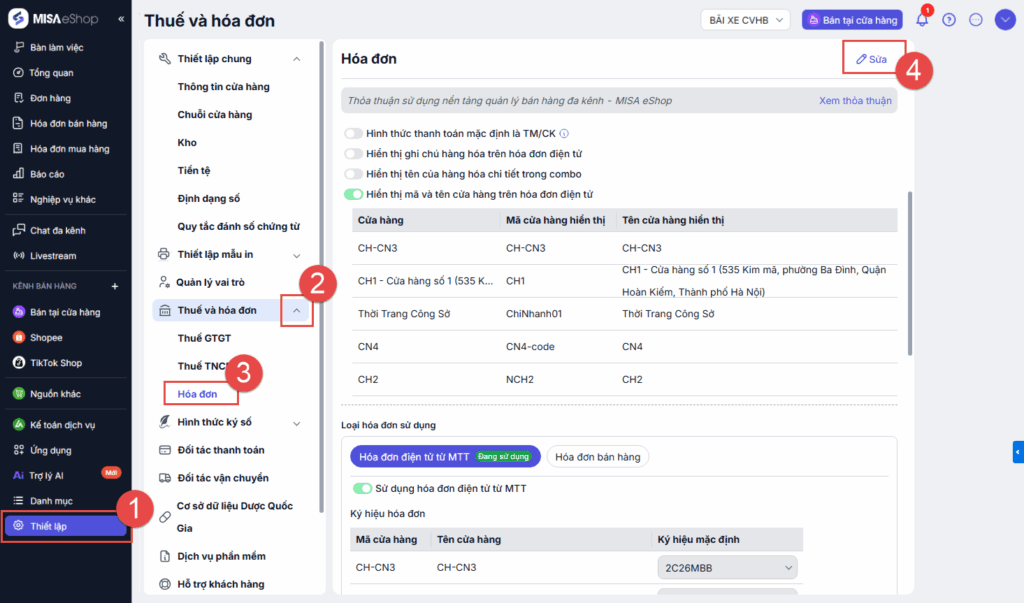Click the Tổng quan icon
Viewport: 1024px width, 603px height.
(x=19, y=73)
